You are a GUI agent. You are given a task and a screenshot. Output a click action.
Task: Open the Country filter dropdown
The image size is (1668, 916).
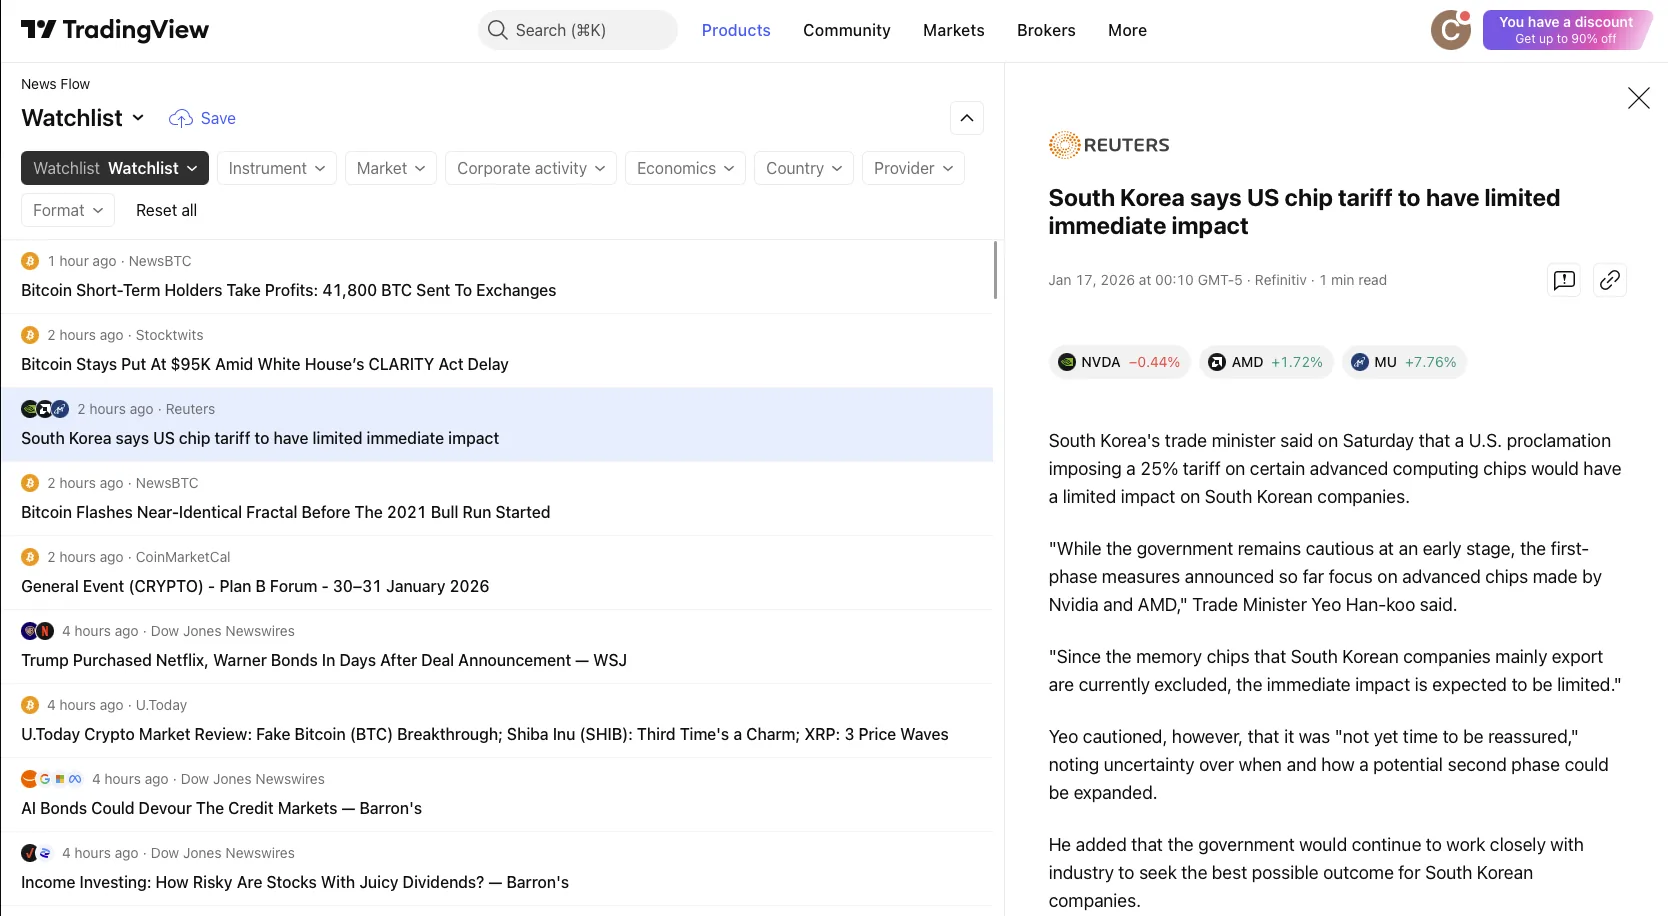803,168
